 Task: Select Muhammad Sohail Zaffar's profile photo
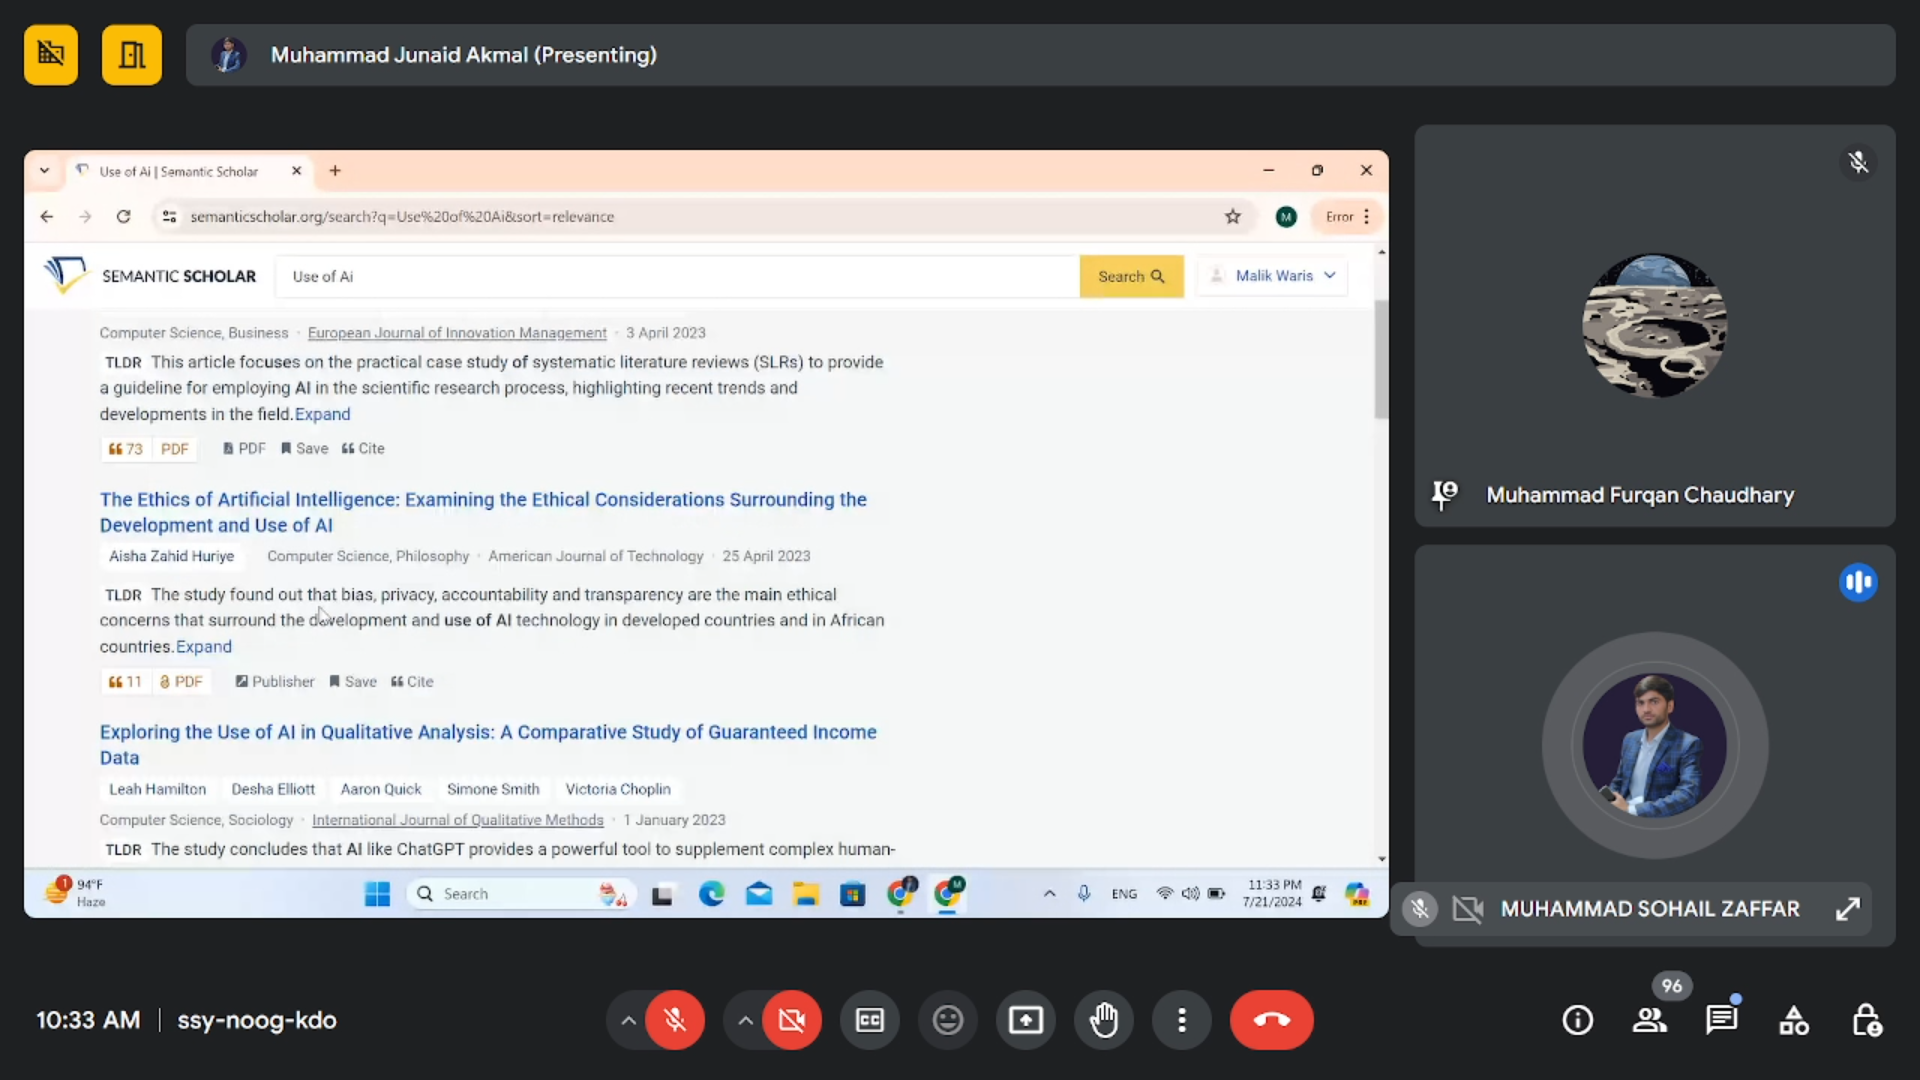pos(1654,745)
